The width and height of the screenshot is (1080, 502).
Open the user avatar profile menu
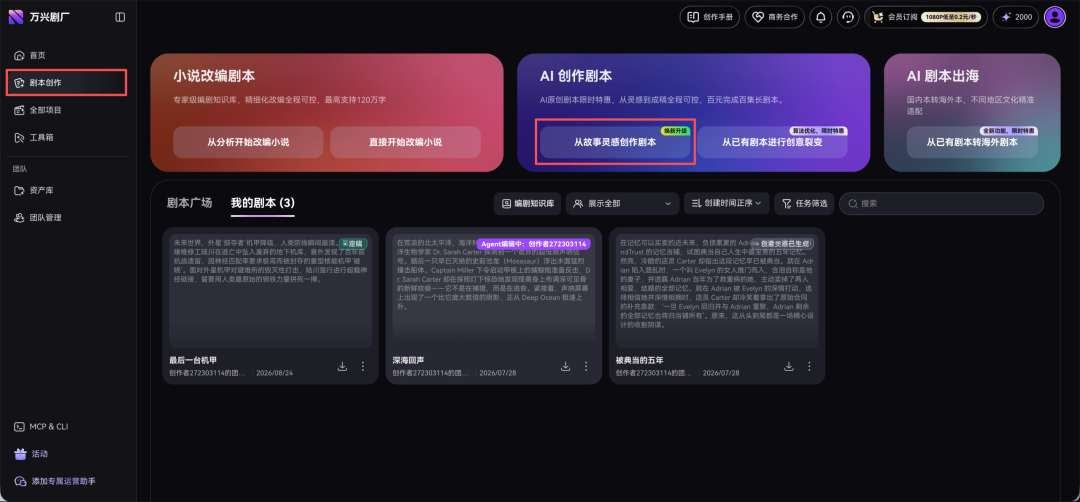[1055, 17]
